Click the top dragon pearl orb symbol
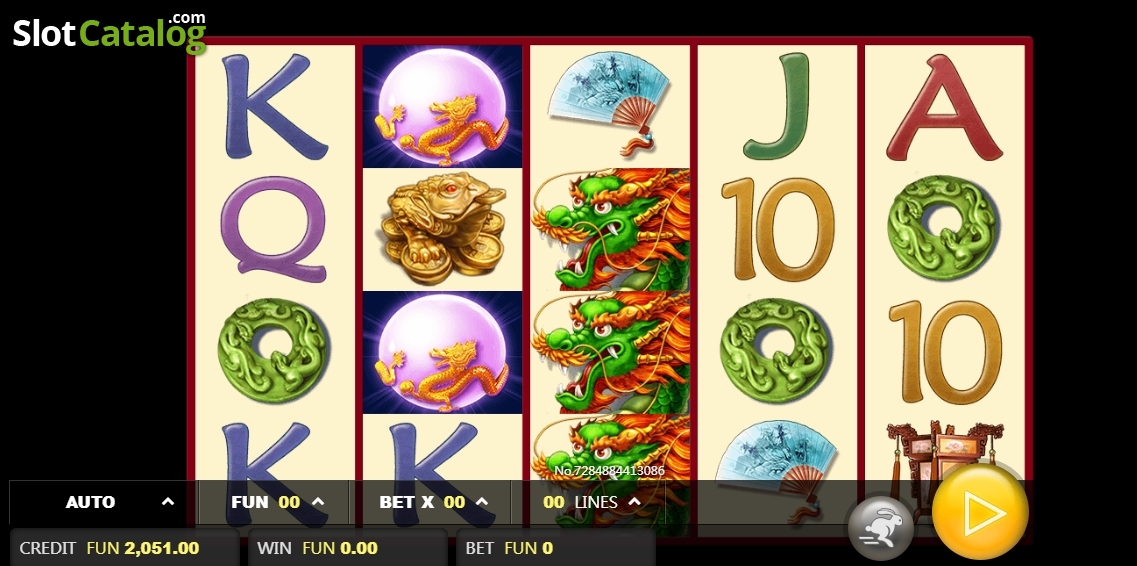The height and width of the screenshot is (566, 1137). [442, 107]
